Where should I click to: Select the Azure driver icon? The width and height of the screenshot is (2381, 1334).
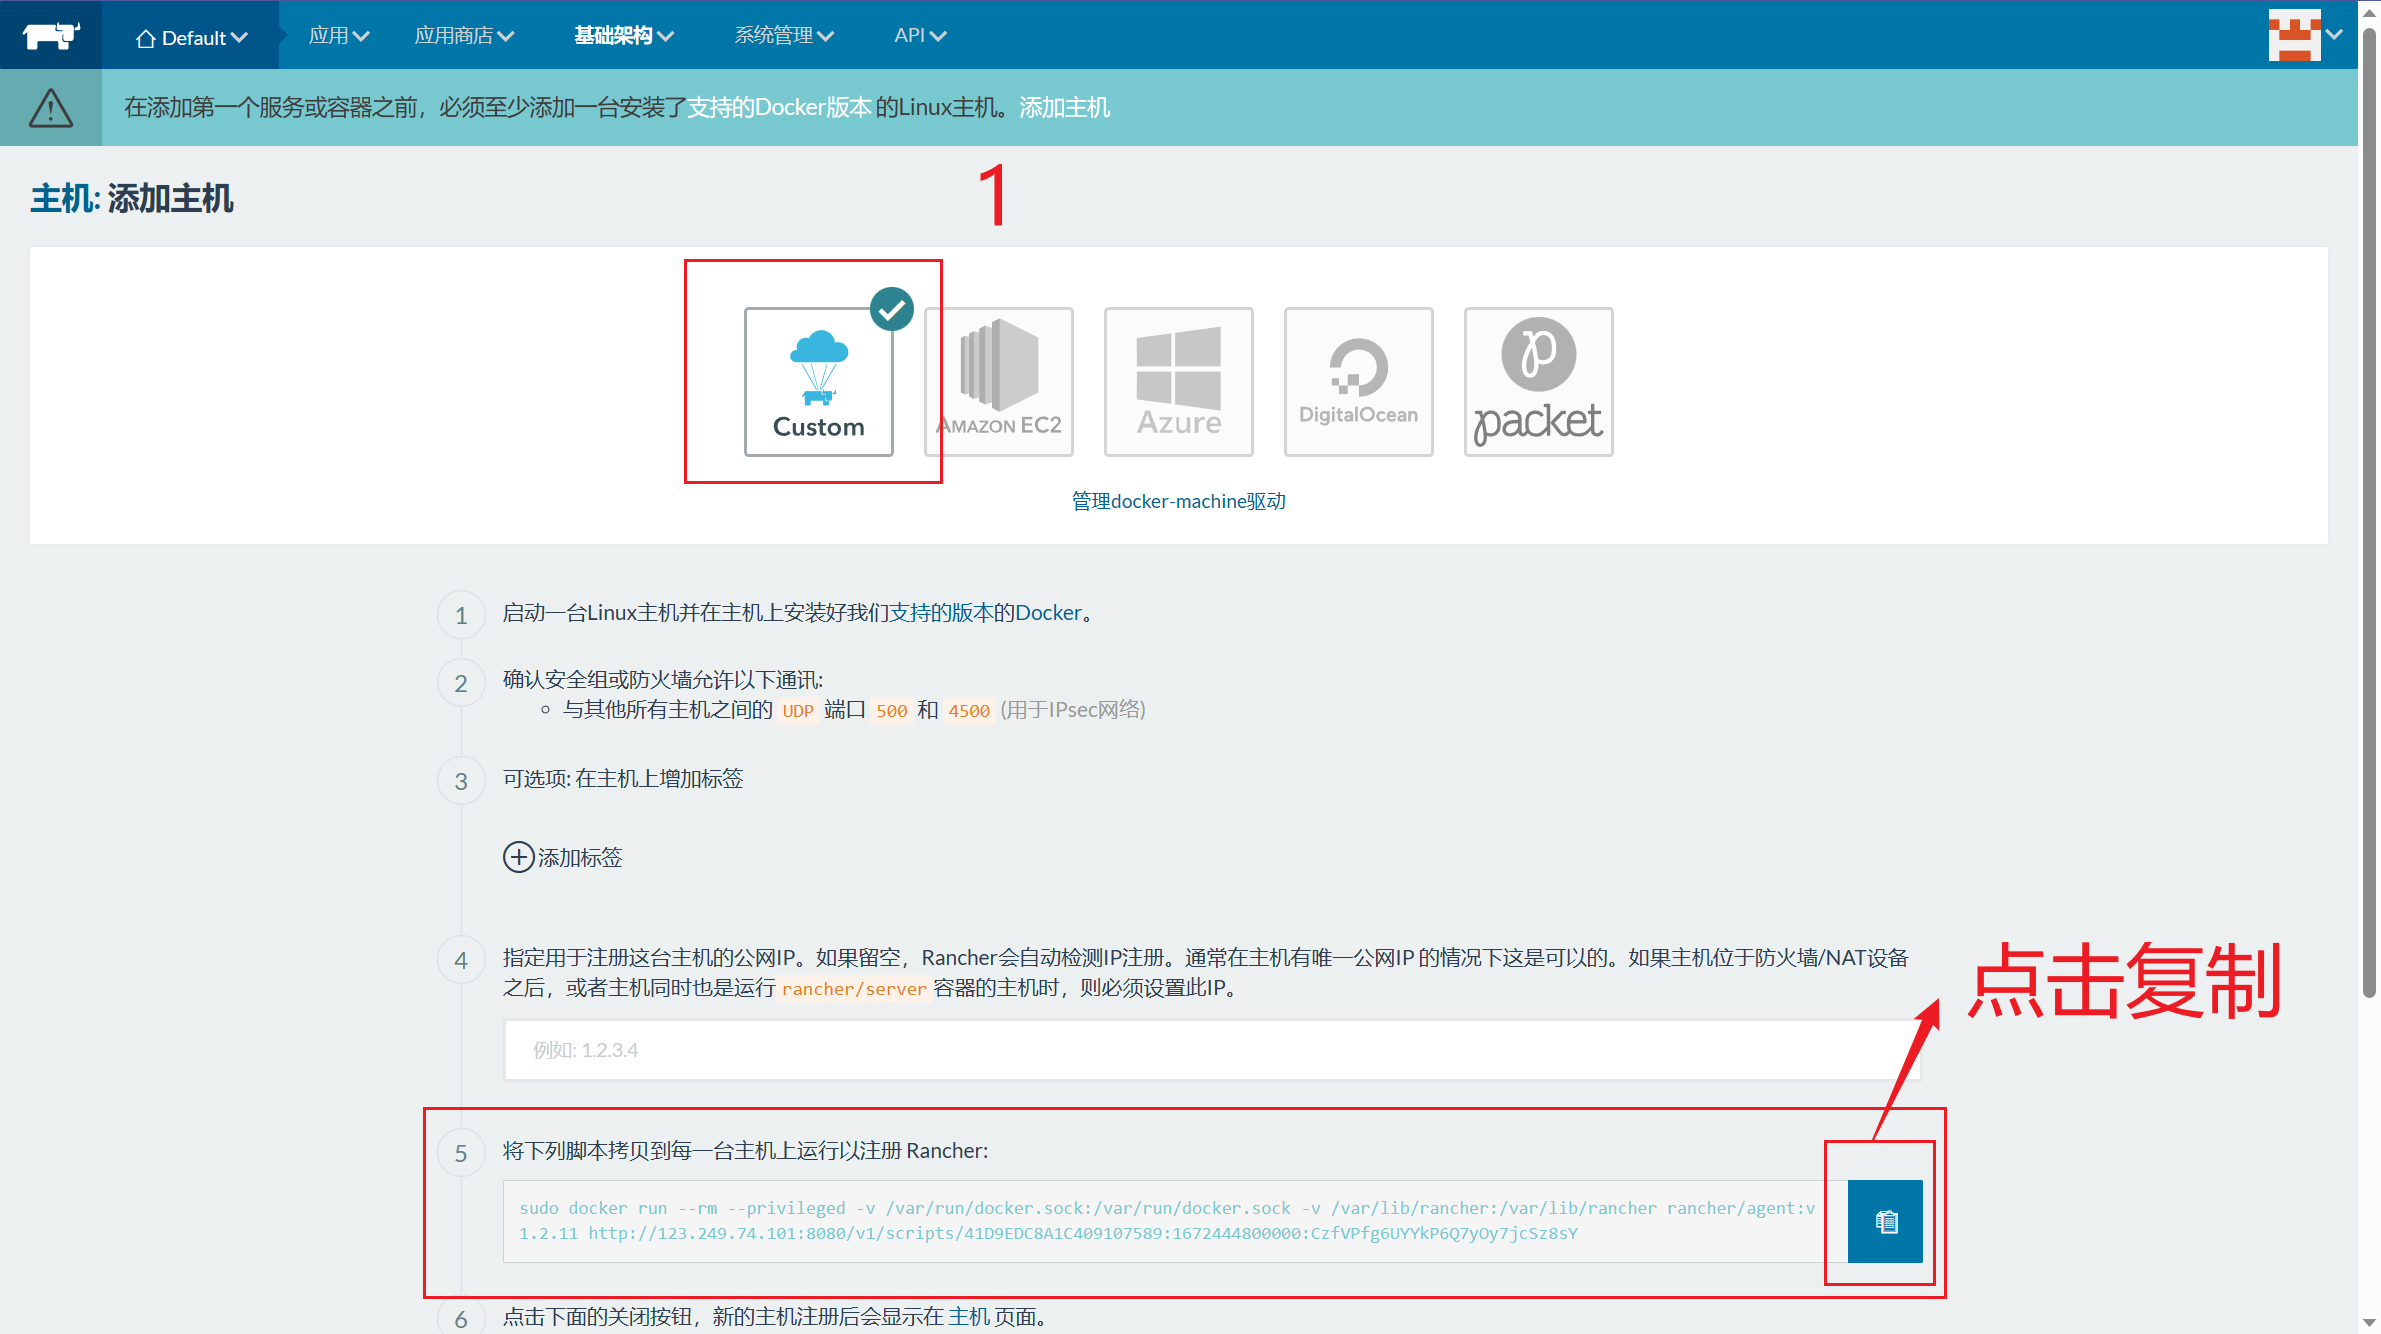1178,381
